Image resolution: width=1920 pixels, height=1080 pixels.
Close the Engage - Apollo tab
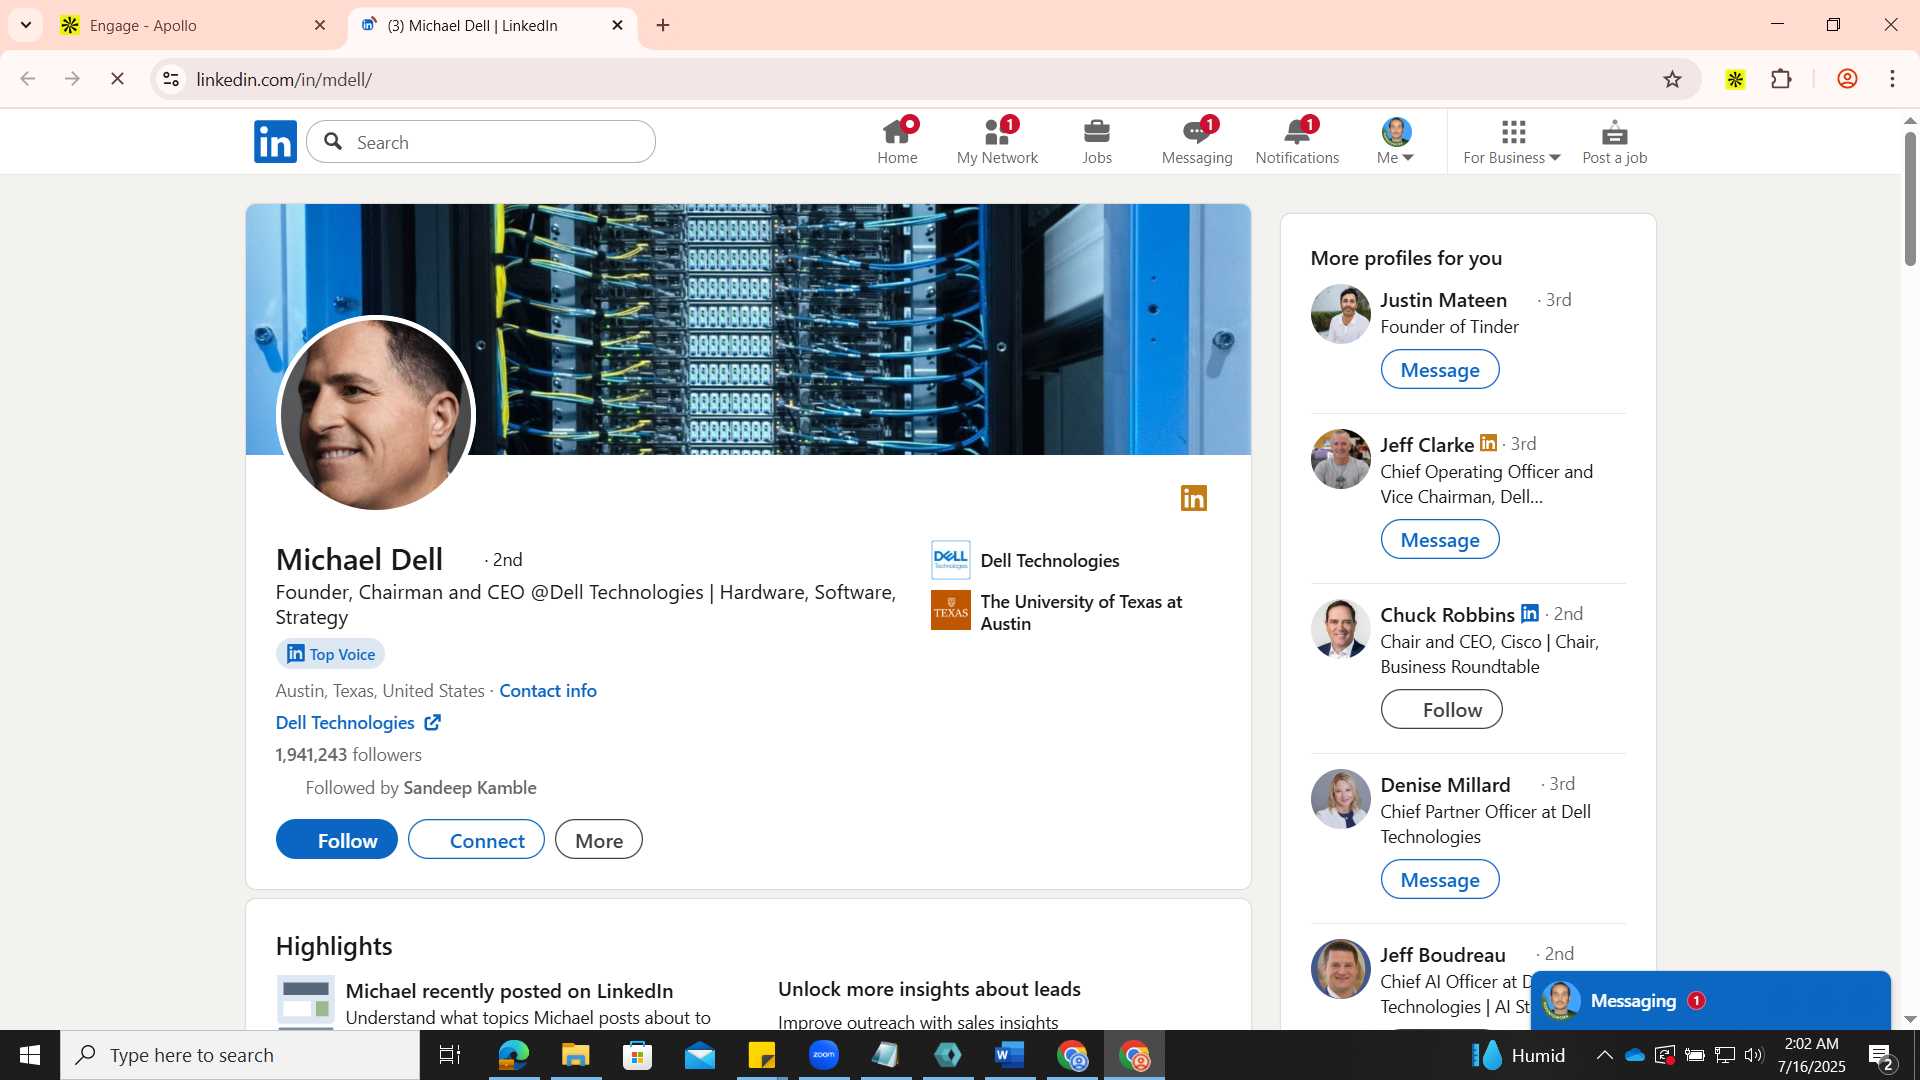click(x=320, y=26)
